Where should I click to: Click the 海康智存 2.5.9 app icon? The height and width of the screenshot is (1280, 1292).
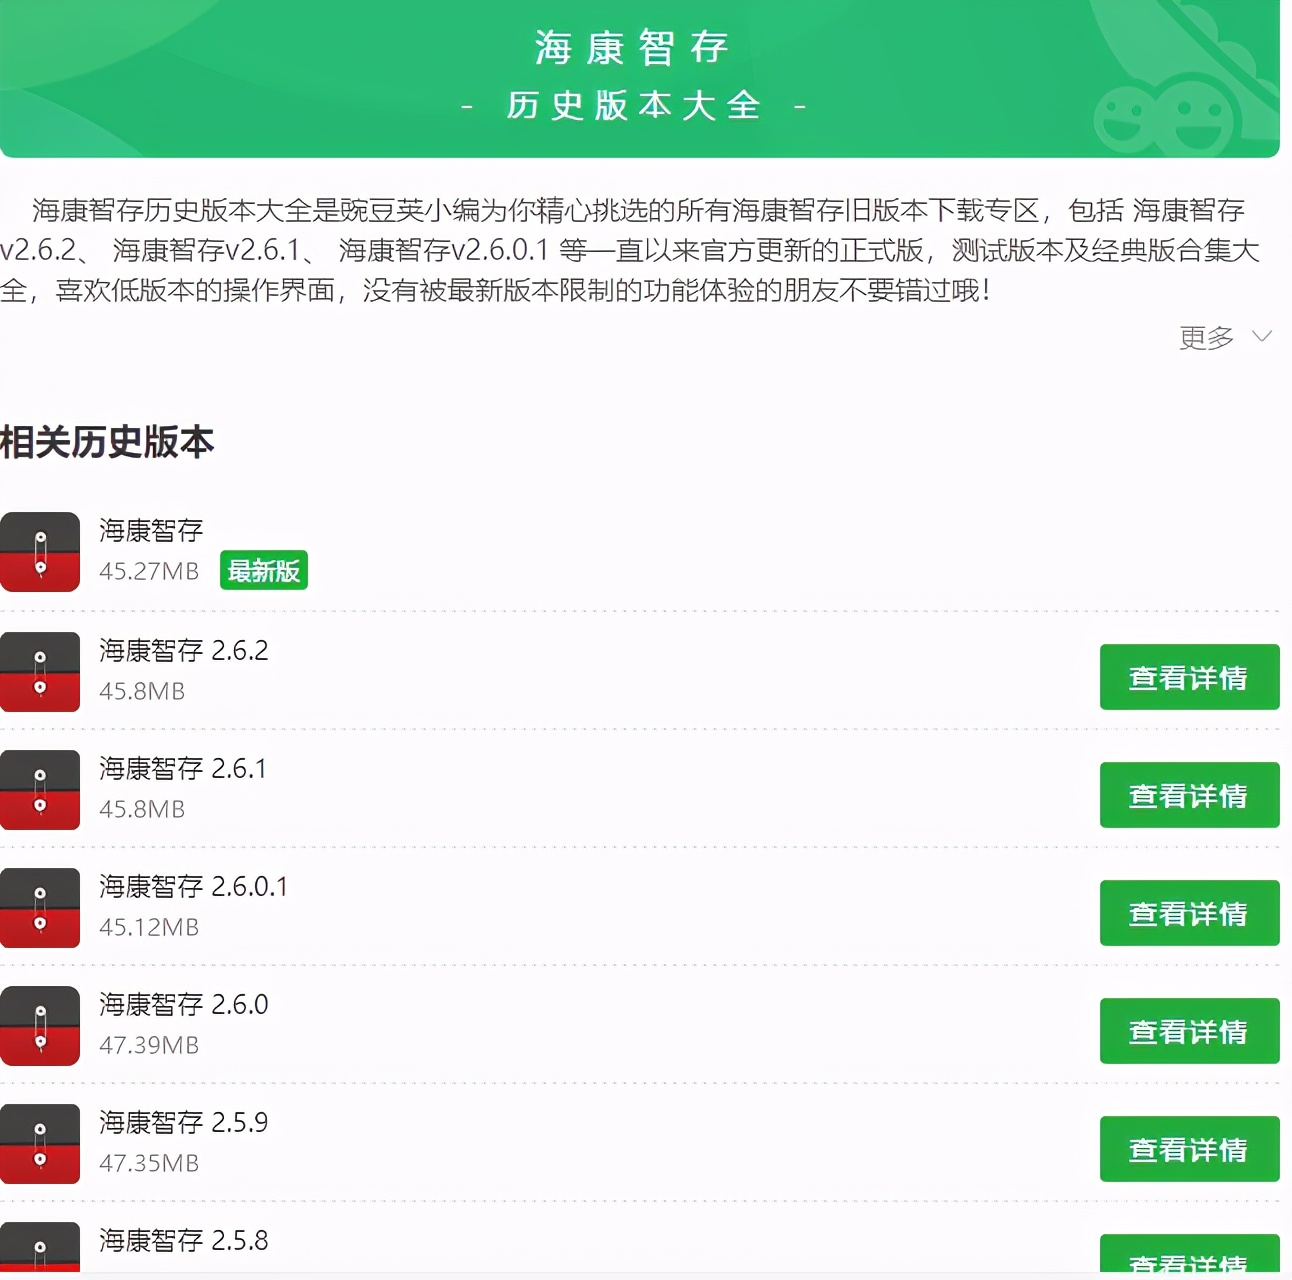click(40, 1145)
